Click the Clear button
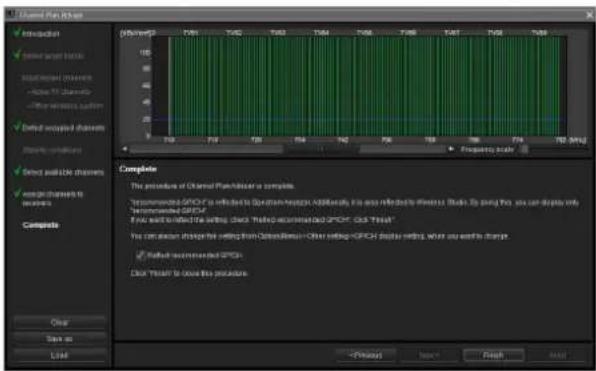This screenshot has width=596, height=371. click(x=59, y=322)
